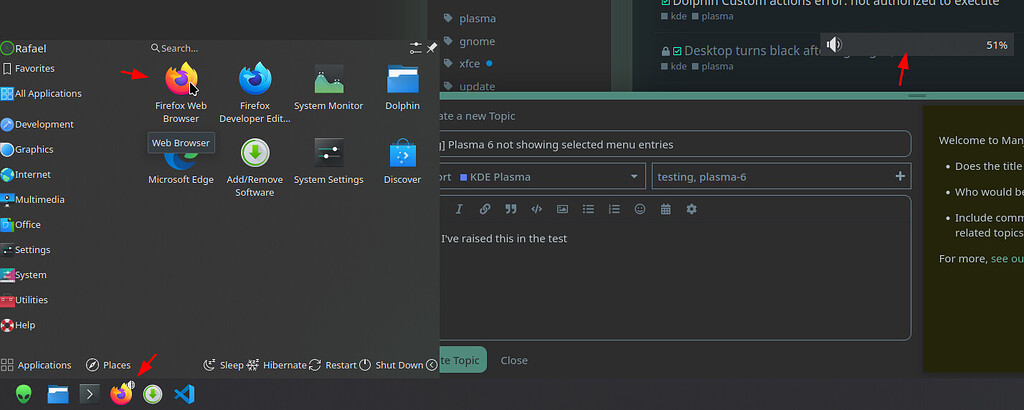
Task: Click Visual Studio Code in the taskbar
Action: [x=183, y=394]
